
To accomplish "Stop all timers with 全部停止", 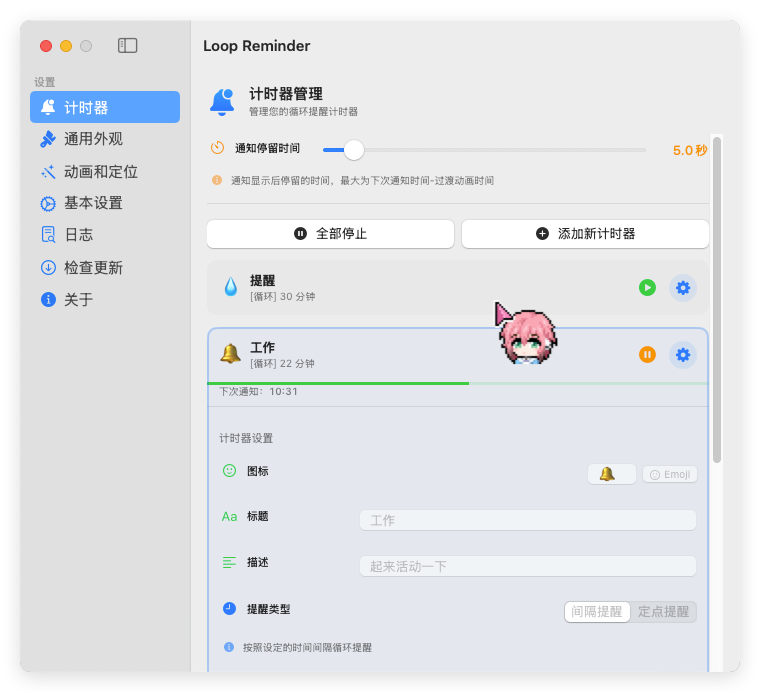I will (x=331, y=234).
